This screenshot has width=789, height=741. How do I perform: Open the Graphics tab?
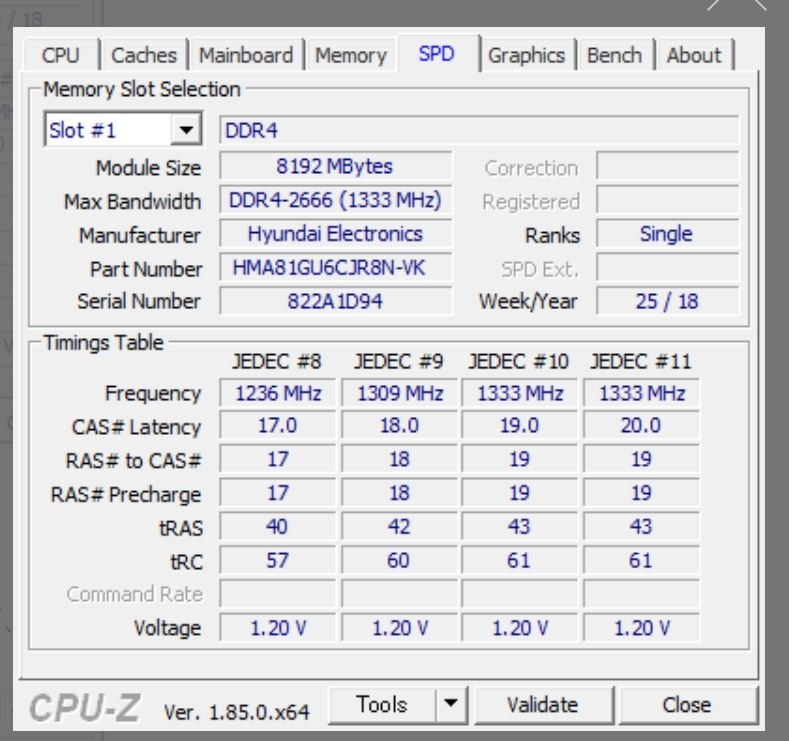(x=526, y=55)
